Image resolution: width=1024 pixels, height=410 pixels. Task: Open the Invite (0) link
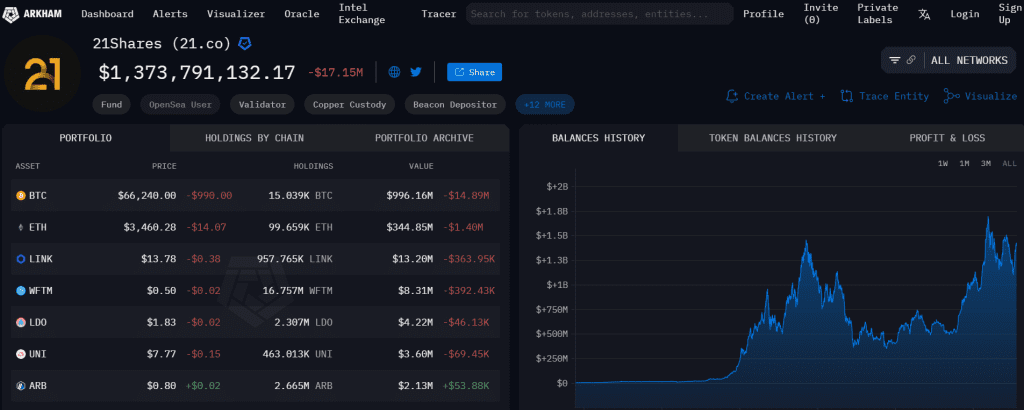(x=821, y=14)
